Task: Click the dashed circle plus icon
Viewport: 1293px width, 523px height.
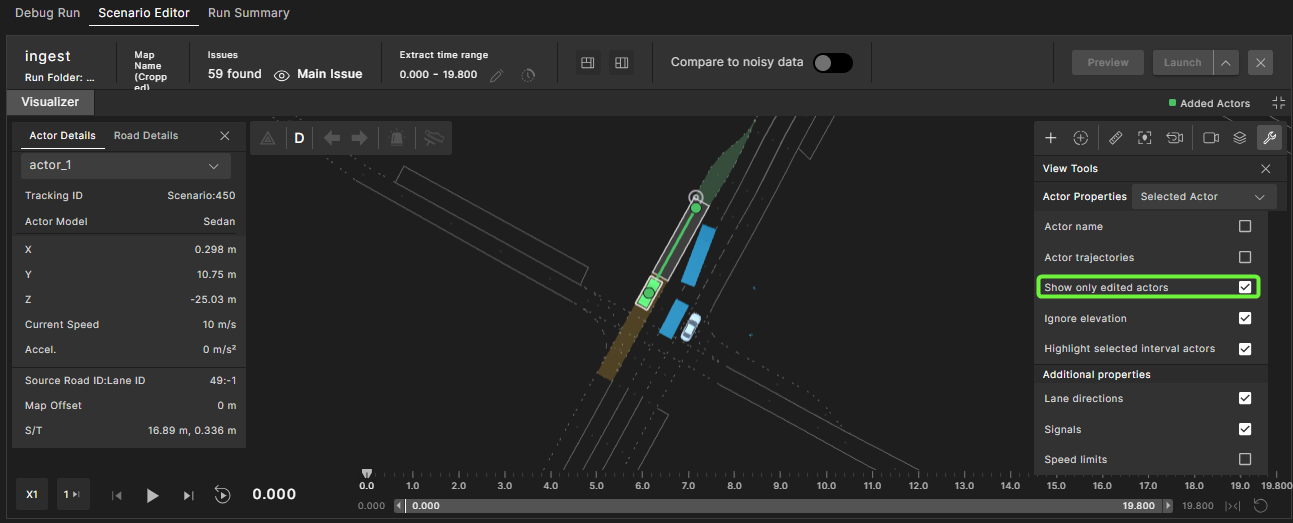Action: coord(1080,138)
